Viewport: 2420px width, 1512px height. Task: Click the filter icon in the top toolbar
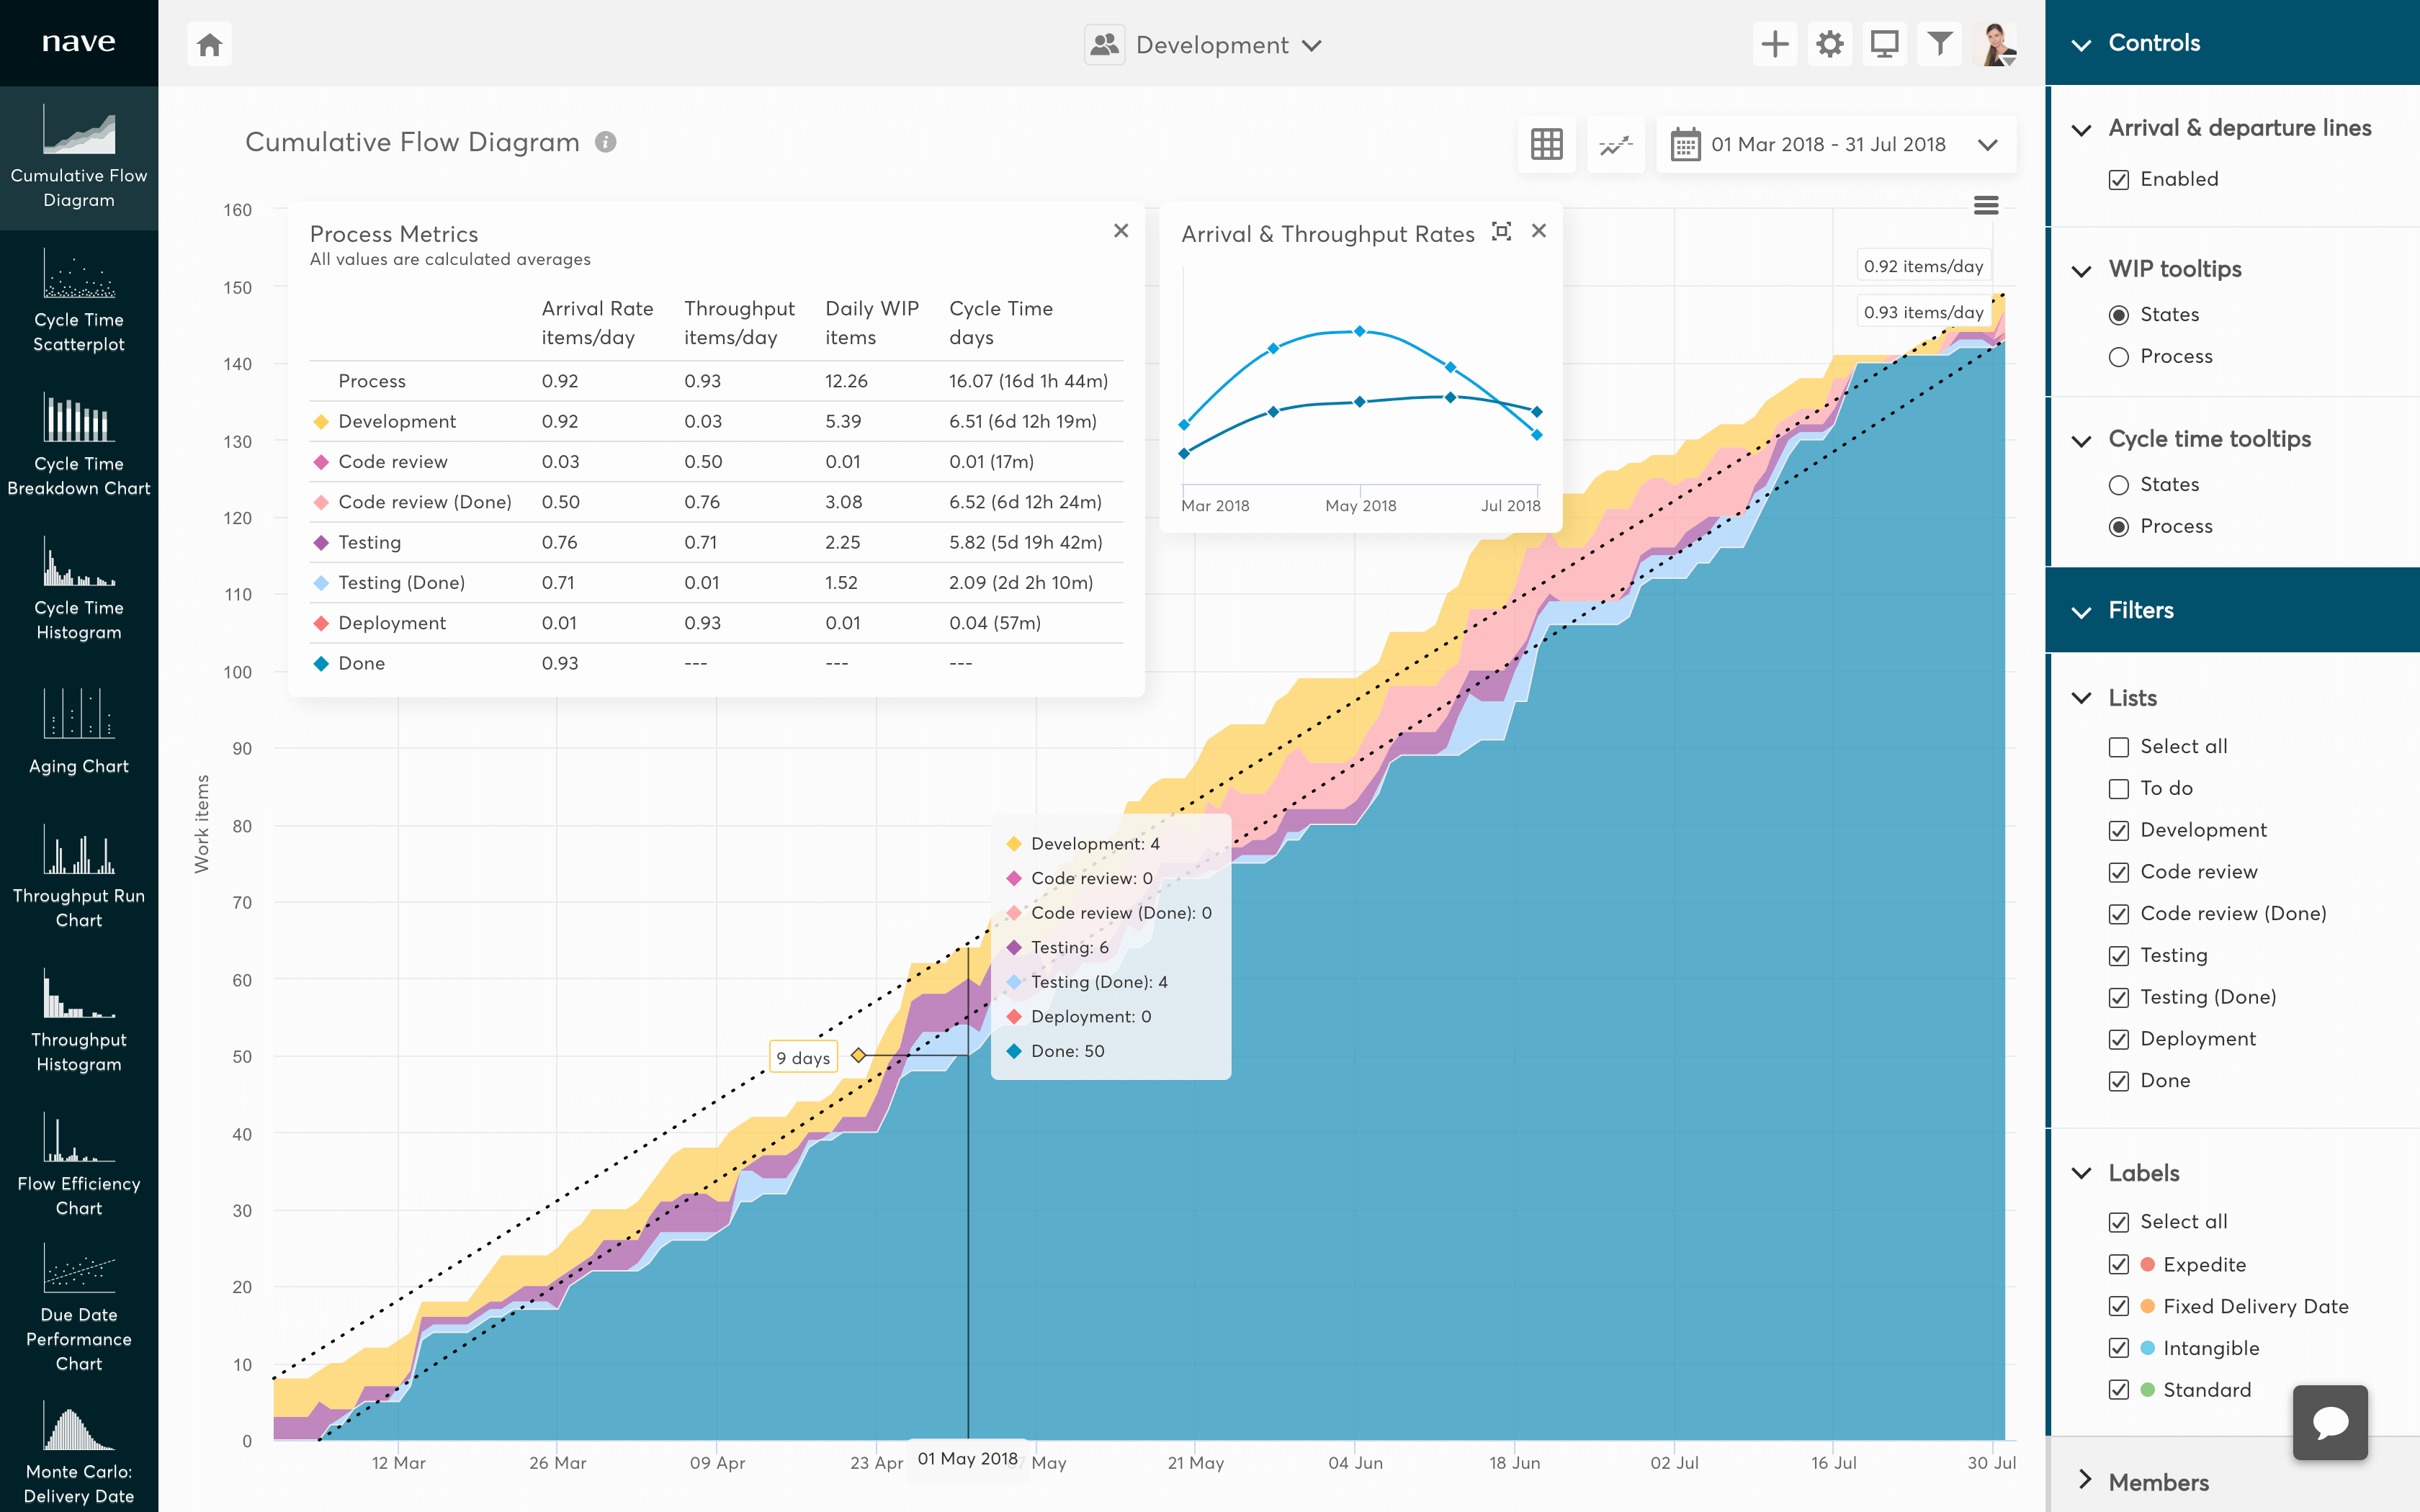coord(1939,44)
